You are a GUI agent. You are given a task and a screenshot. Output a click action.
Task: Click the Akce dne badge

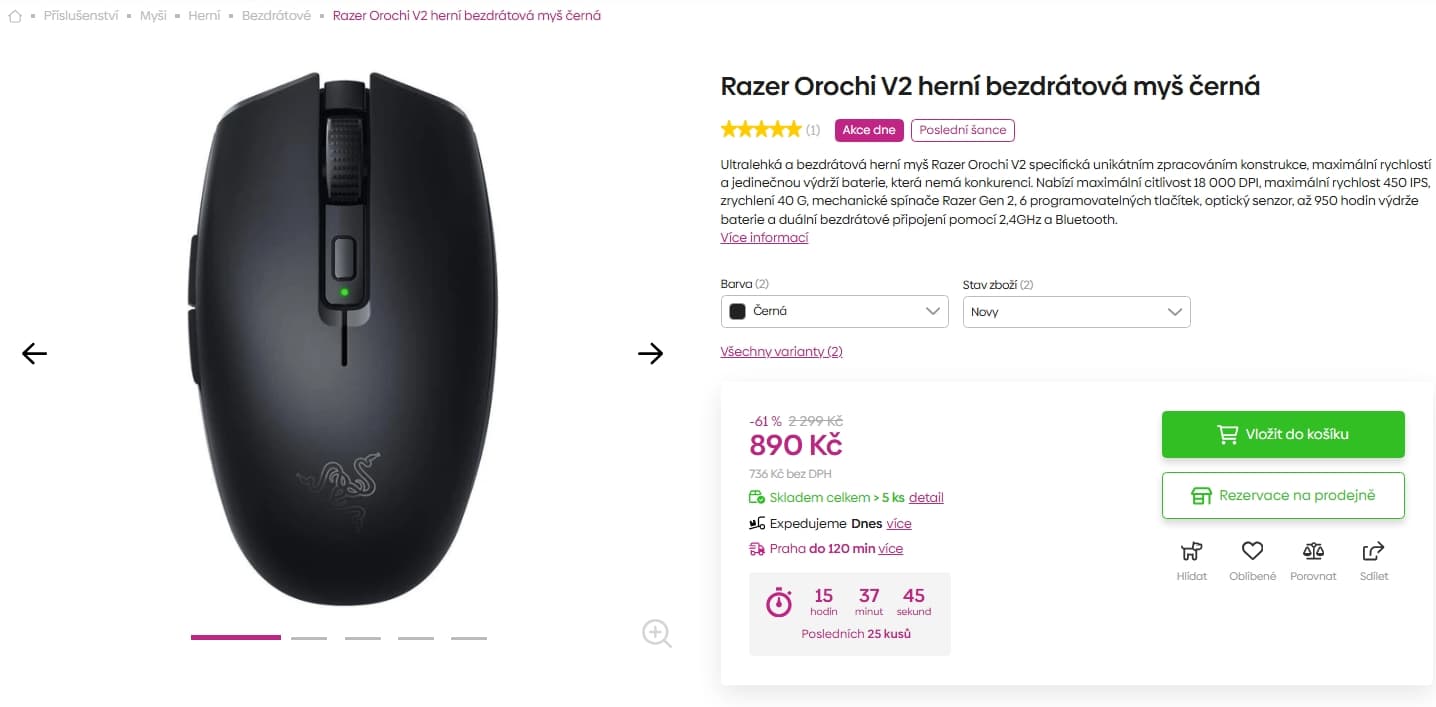[867, 130]
